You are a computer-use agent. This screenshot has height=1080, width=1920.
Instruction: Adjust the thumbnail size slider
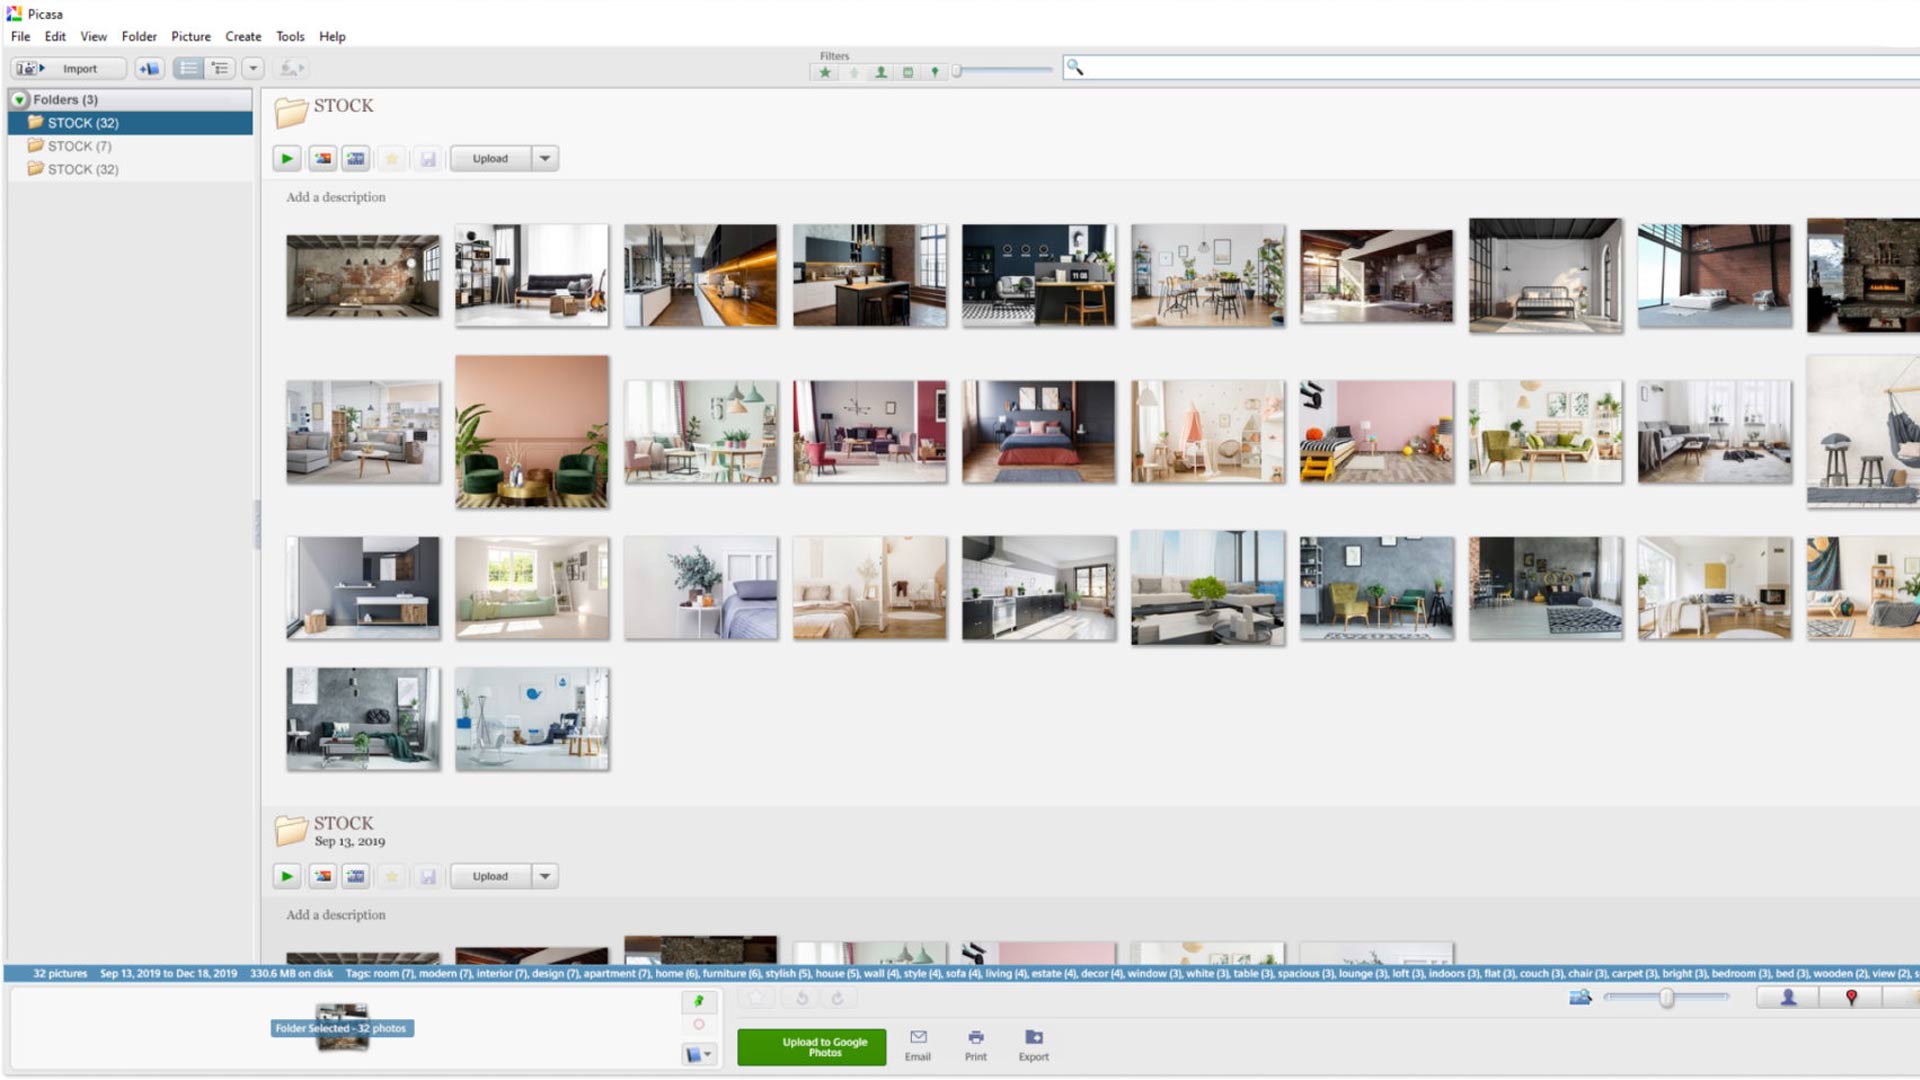coord(1666,997)
